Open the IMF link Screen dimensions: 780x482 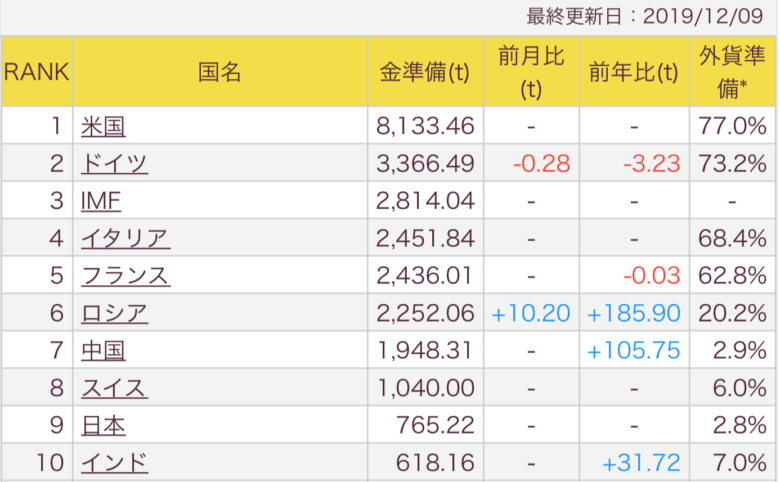click(x=101, y=201)
